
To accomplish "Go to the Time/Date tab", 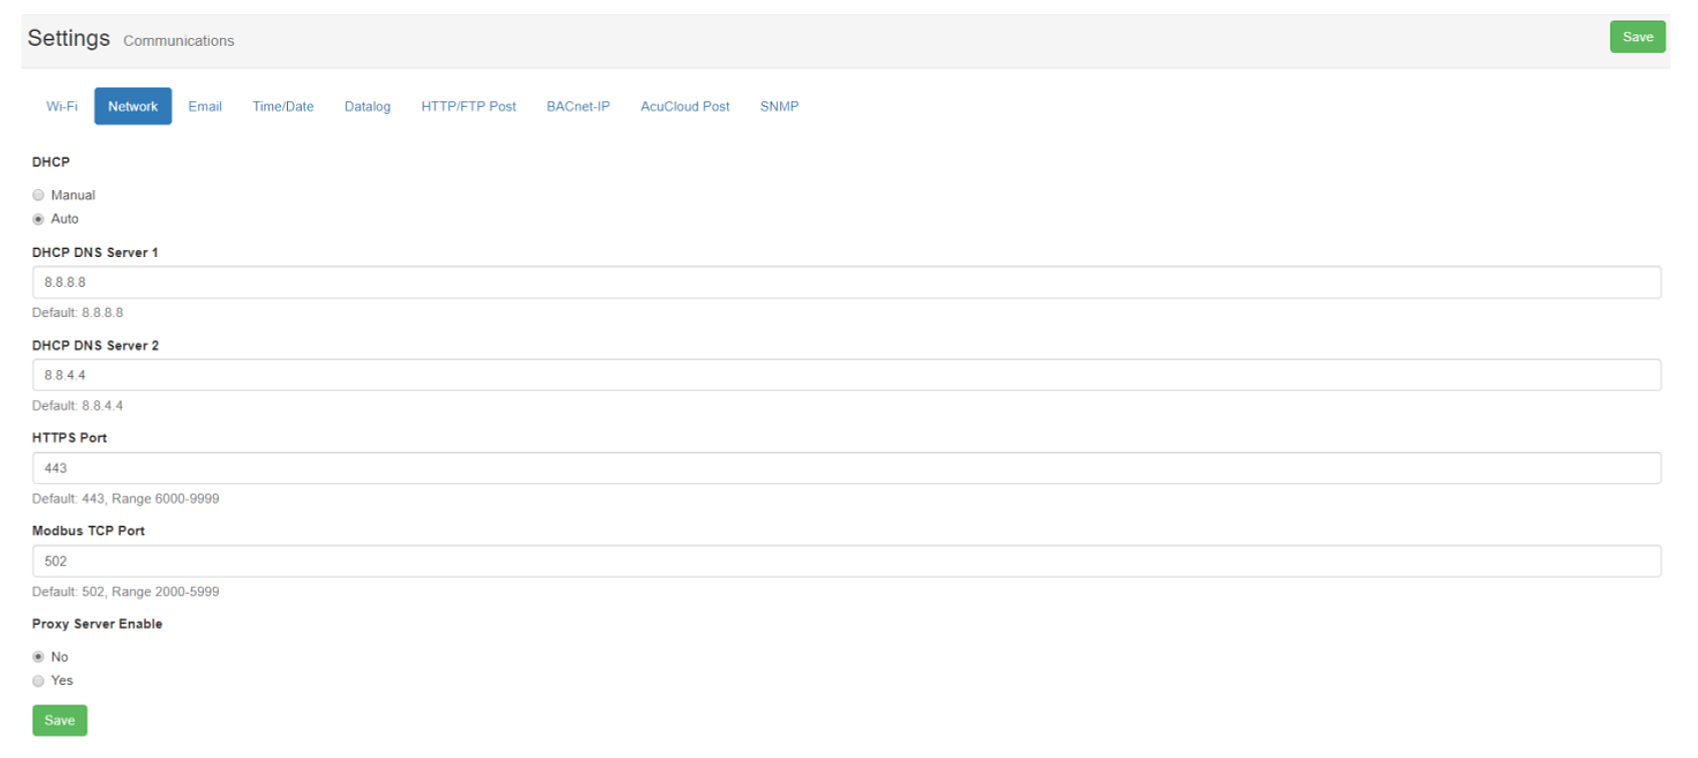I will (283, 106).
